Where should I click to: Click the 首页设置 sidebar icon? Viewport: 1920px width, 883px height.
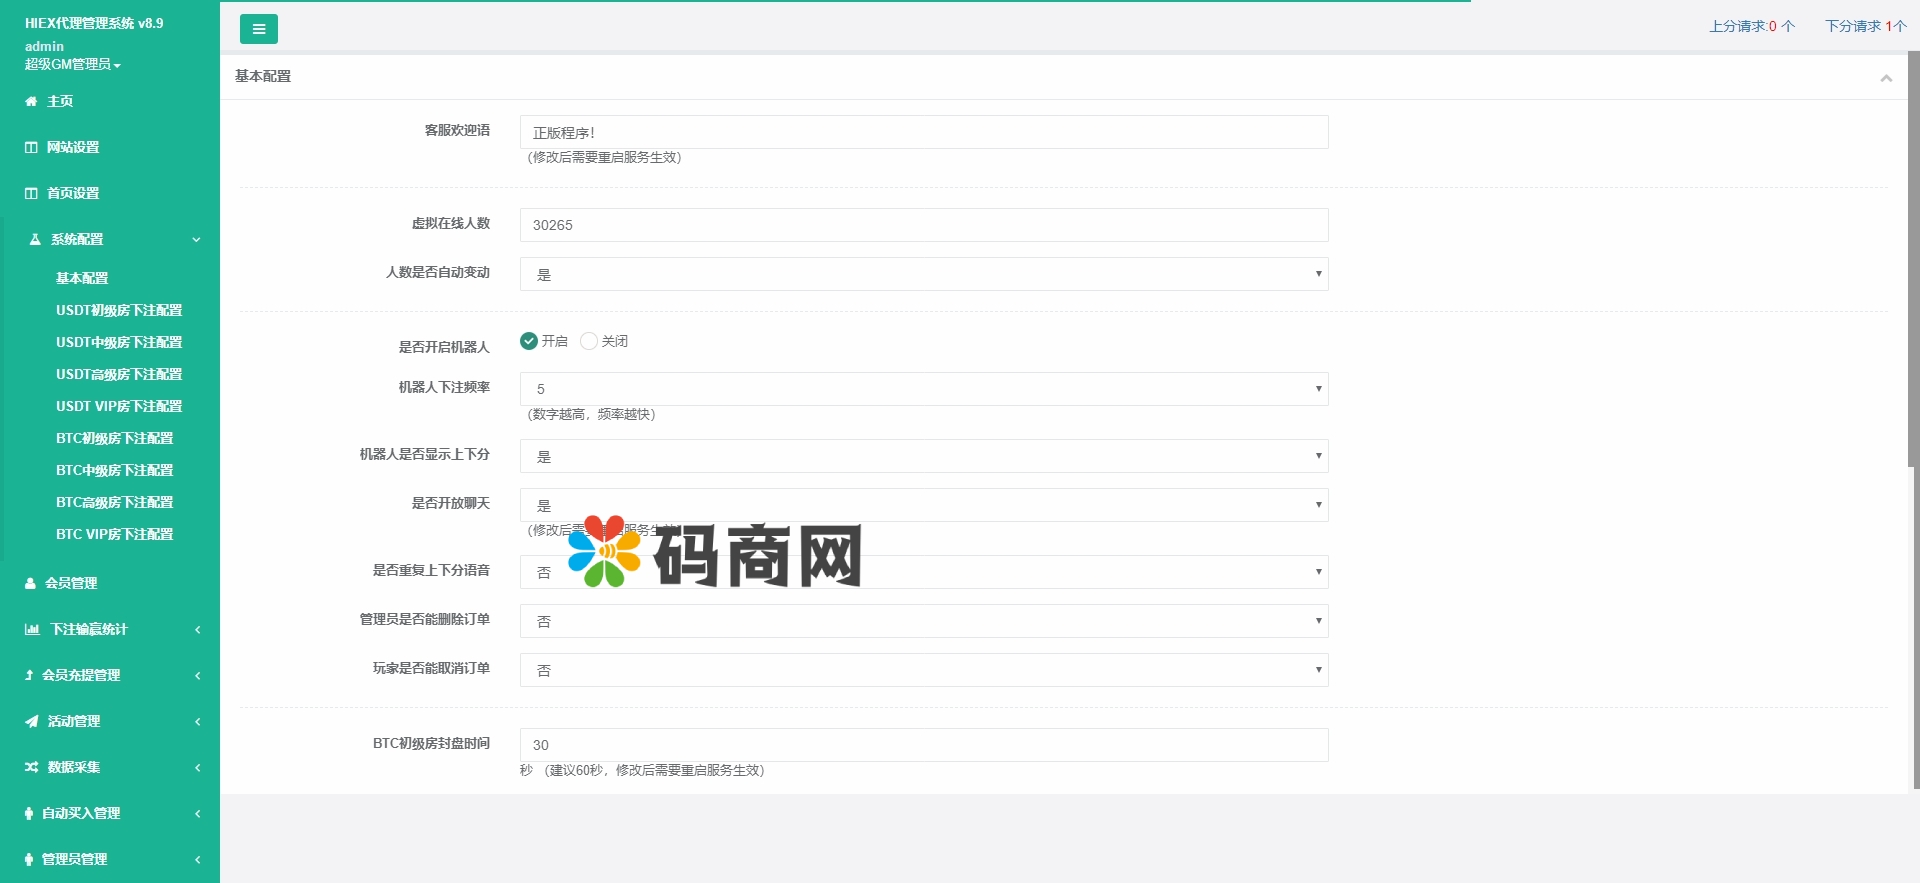click(x=31, y=193)
